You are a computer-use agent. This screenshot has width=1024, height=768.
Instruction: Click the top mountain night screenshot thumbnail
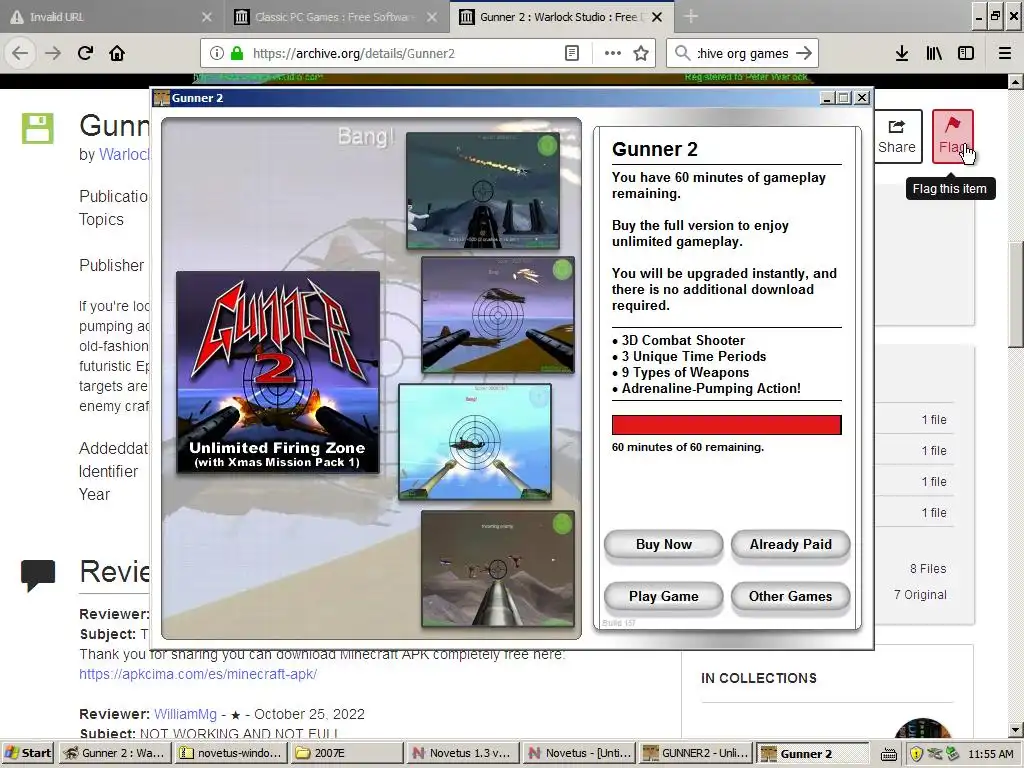click(483, 190)
